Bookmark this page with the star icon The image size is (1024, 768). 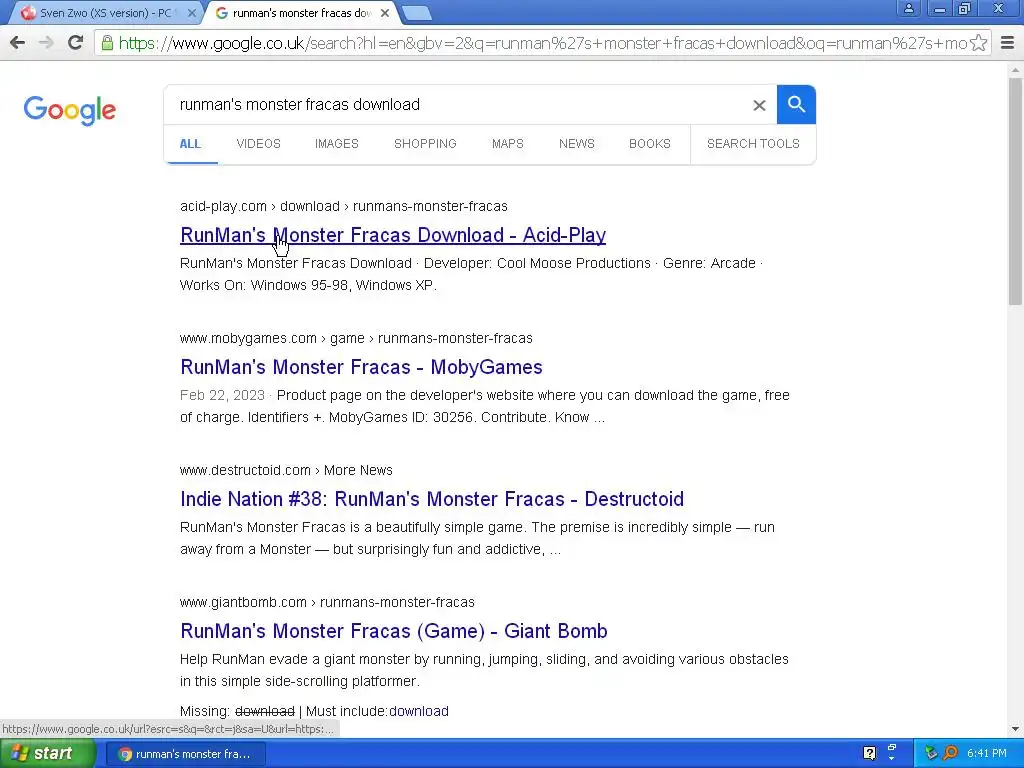click(978, 43)
